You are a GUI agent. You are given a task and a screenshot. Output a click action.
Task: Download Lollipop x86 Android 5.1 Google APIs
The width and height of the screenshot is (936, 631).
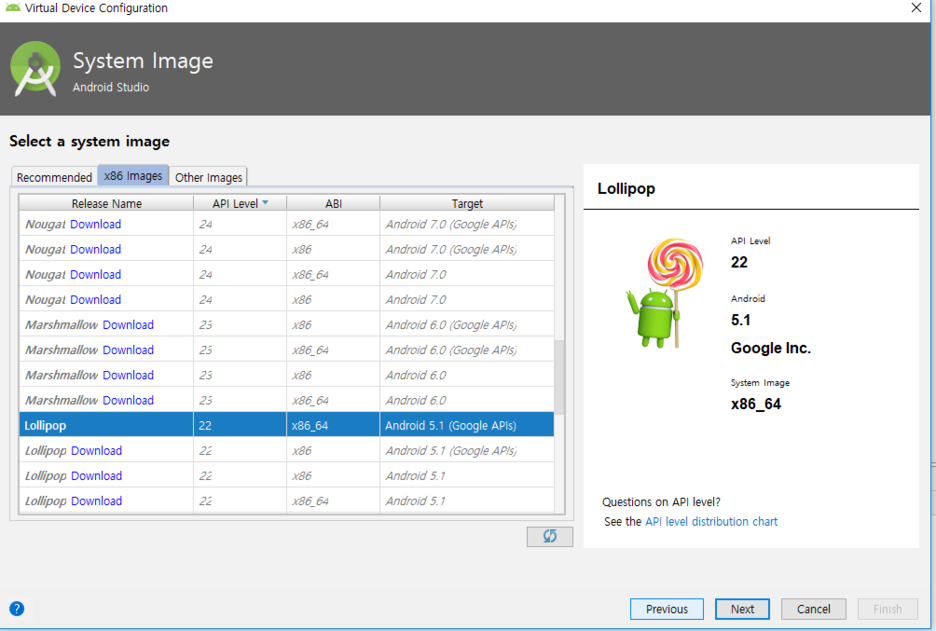[x=96, y=450]
